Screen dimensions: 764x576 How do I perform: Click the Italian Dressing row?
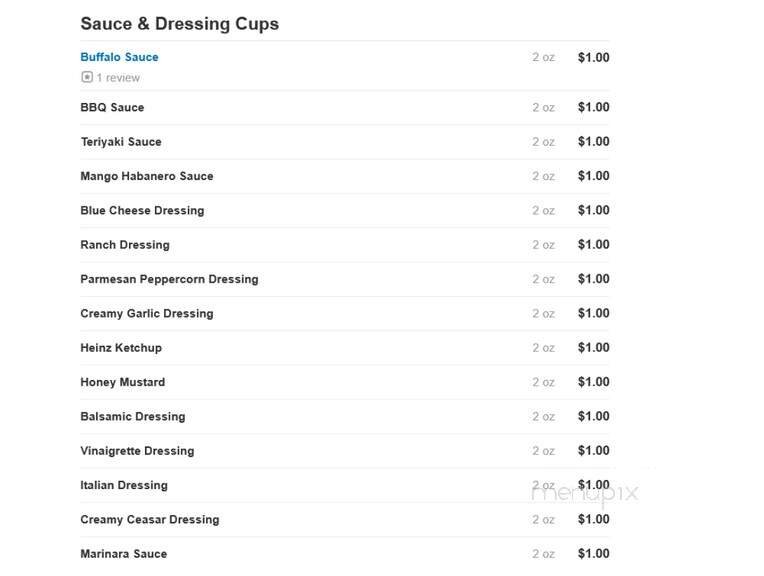coord(124,485)
